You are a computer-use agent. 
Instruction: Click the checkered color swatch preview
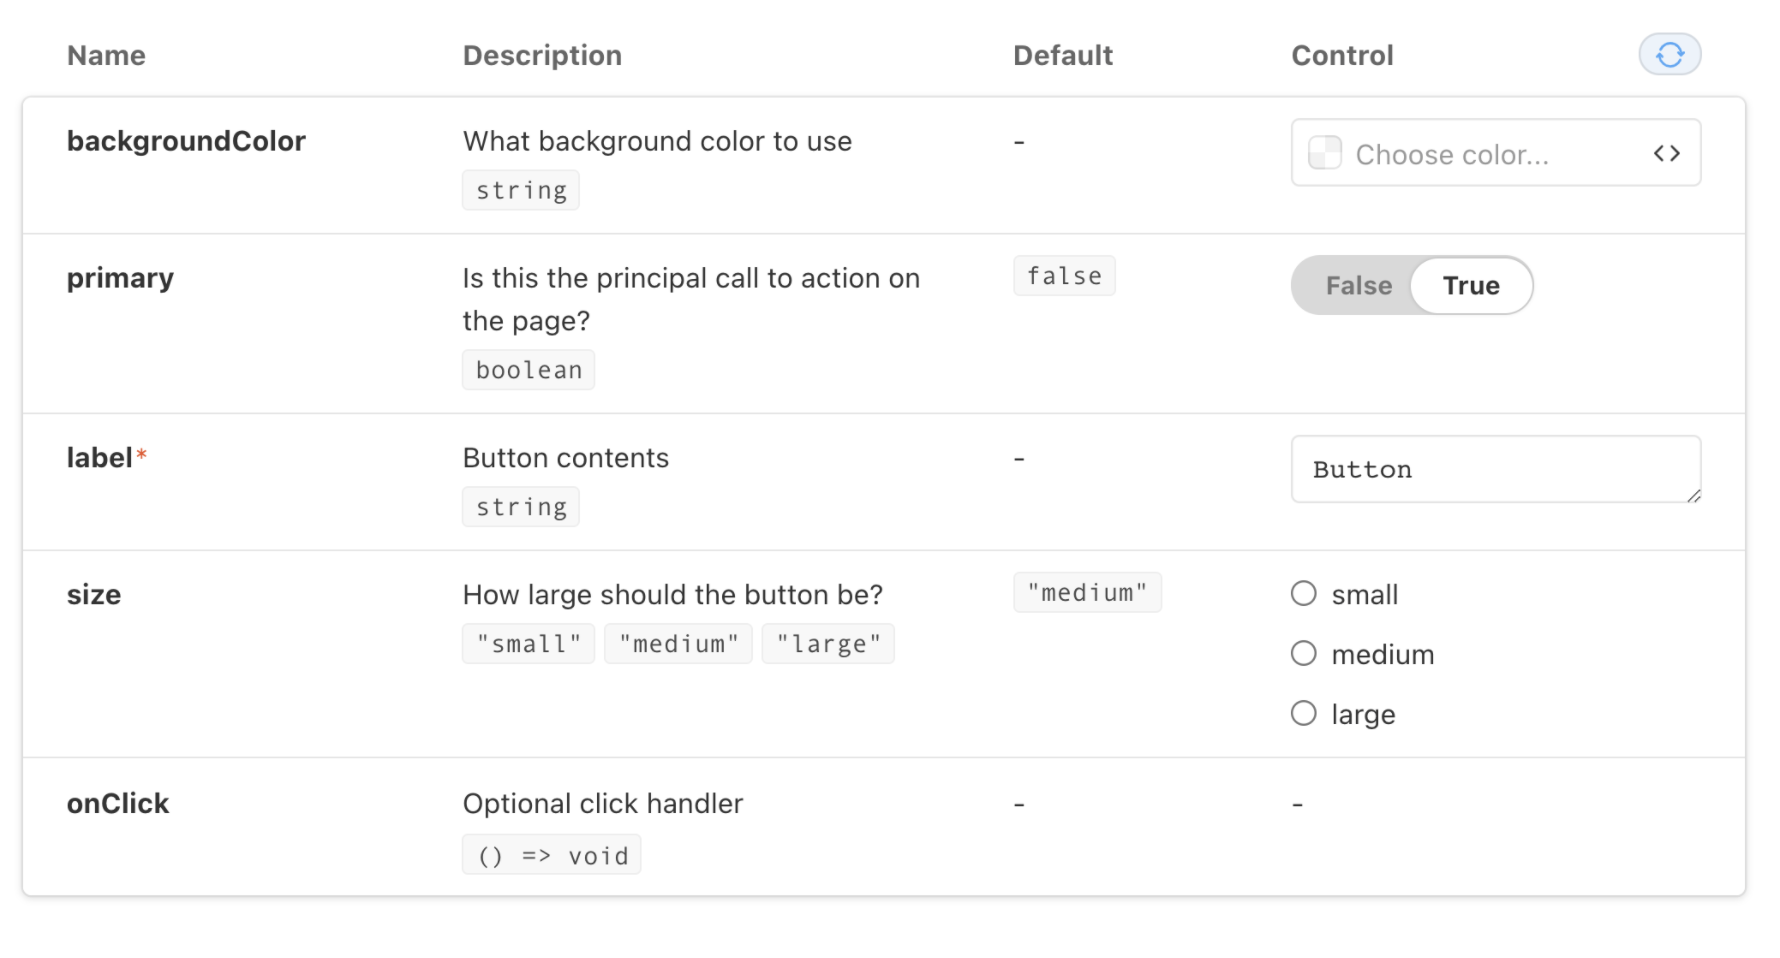click(1325, 153)
